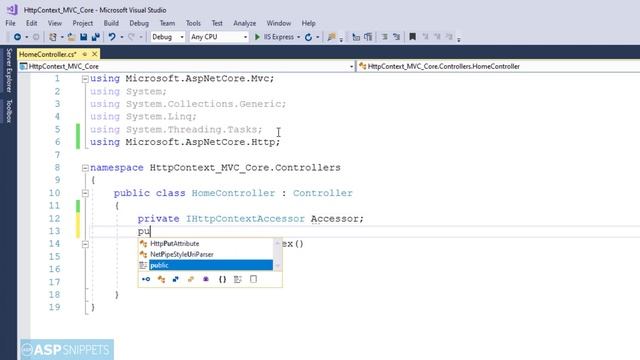Click the Undo toolbar icon
Image resolution: width=640 pixels, height=360 pixels.
[x=112, y=37]
